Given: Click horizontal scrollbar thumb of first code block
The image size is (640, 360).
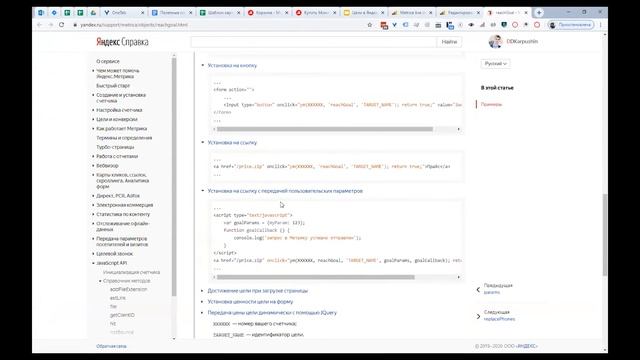Looking at the screenshot, I should pyautogui.click(x=324, y=129).
